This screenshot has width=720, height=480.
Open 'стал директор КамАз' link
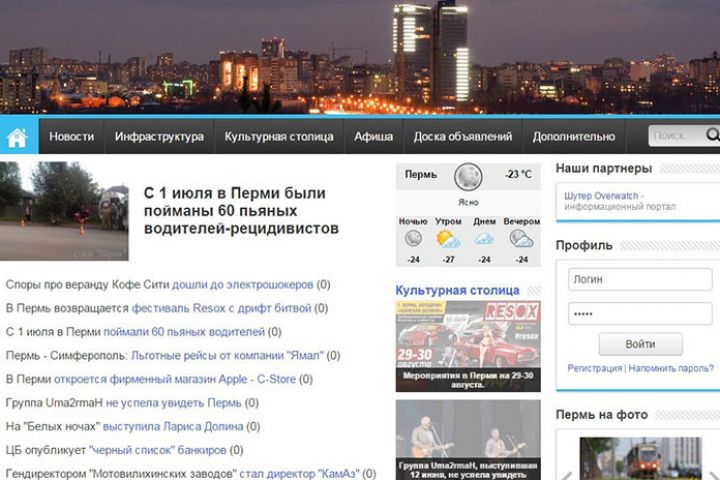299,474
